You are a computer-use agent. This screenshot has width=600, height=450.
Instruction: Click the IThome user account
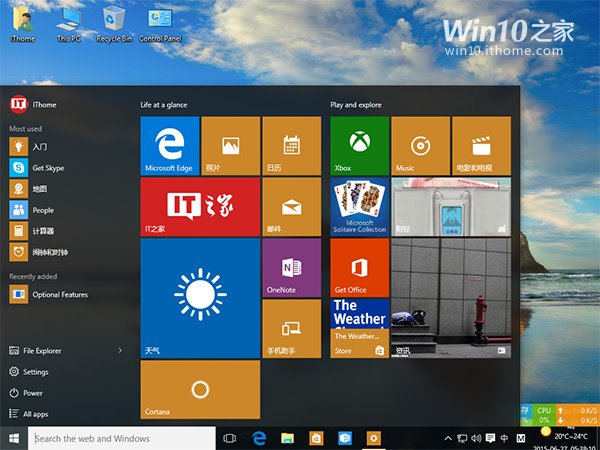(33, 104)
